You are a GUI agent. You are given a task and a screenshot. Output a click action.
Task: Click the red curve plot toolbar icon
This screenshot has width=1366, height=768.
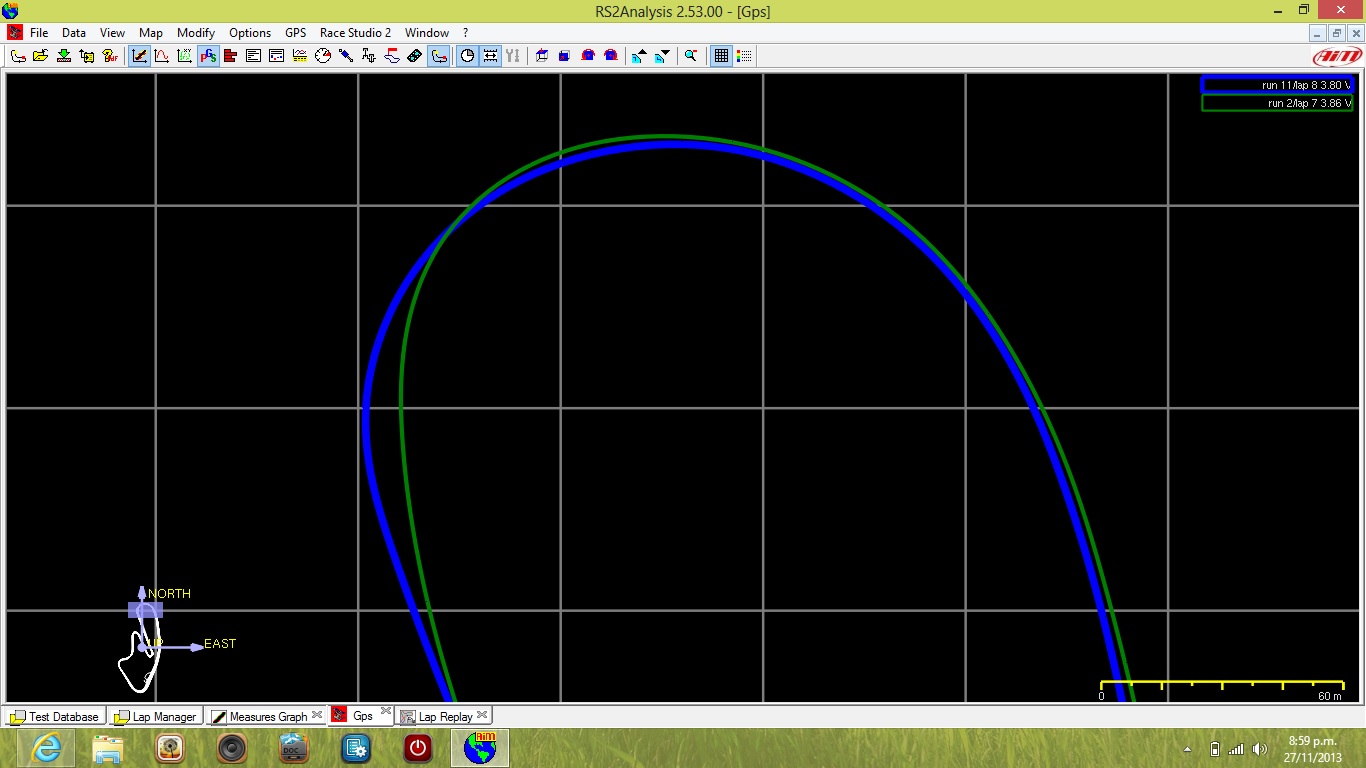[161, 56]
